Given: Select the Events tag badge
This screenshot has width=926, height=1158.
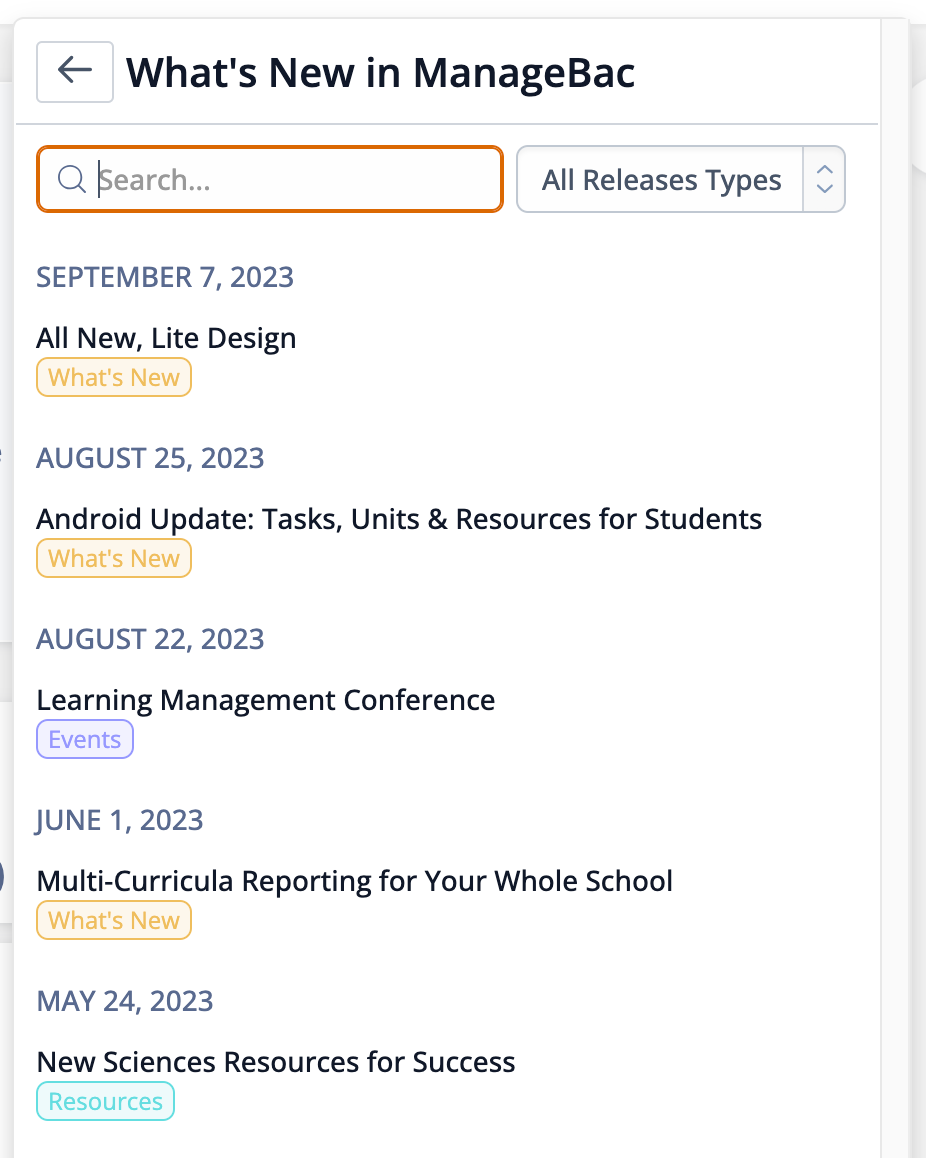Looking at the screenshot, I should 85,739.
